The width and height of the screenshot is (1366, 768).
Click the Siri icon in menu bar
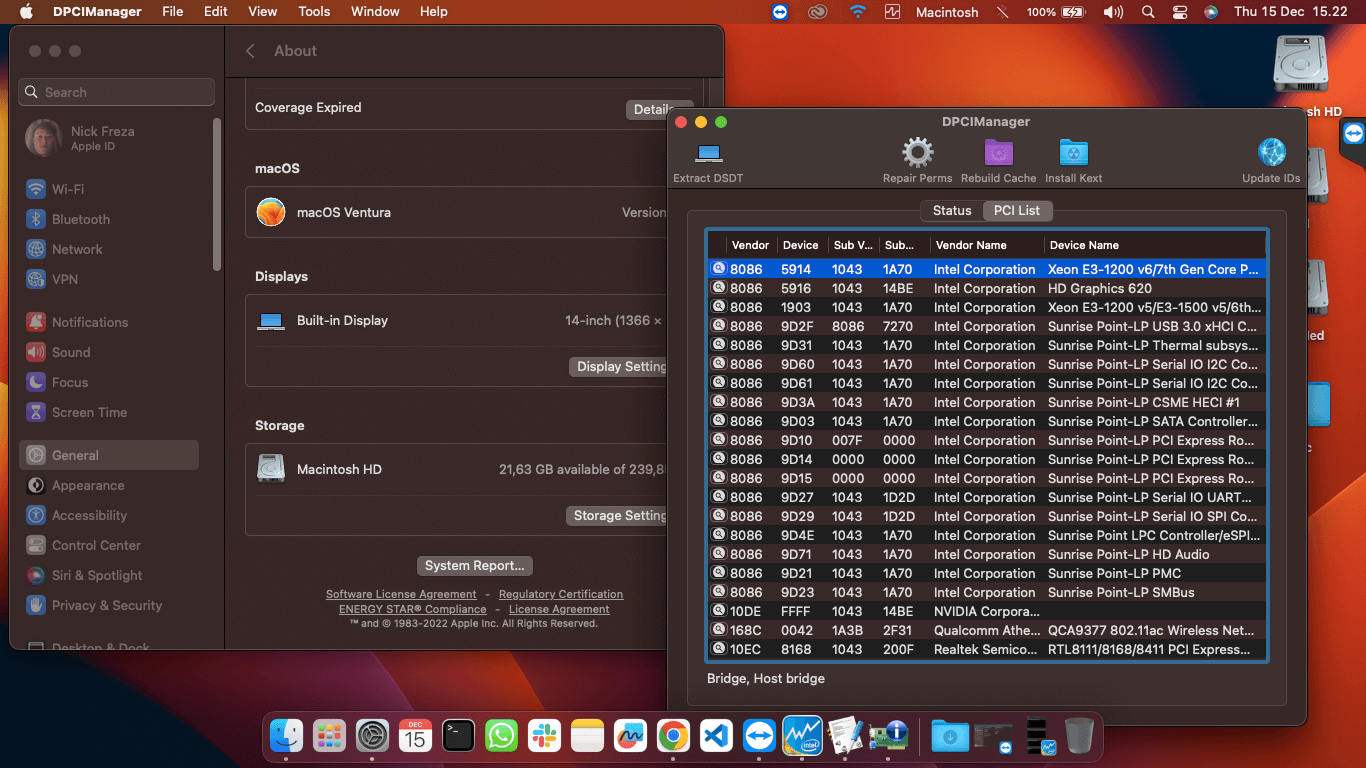click(x=1211, y=12)
